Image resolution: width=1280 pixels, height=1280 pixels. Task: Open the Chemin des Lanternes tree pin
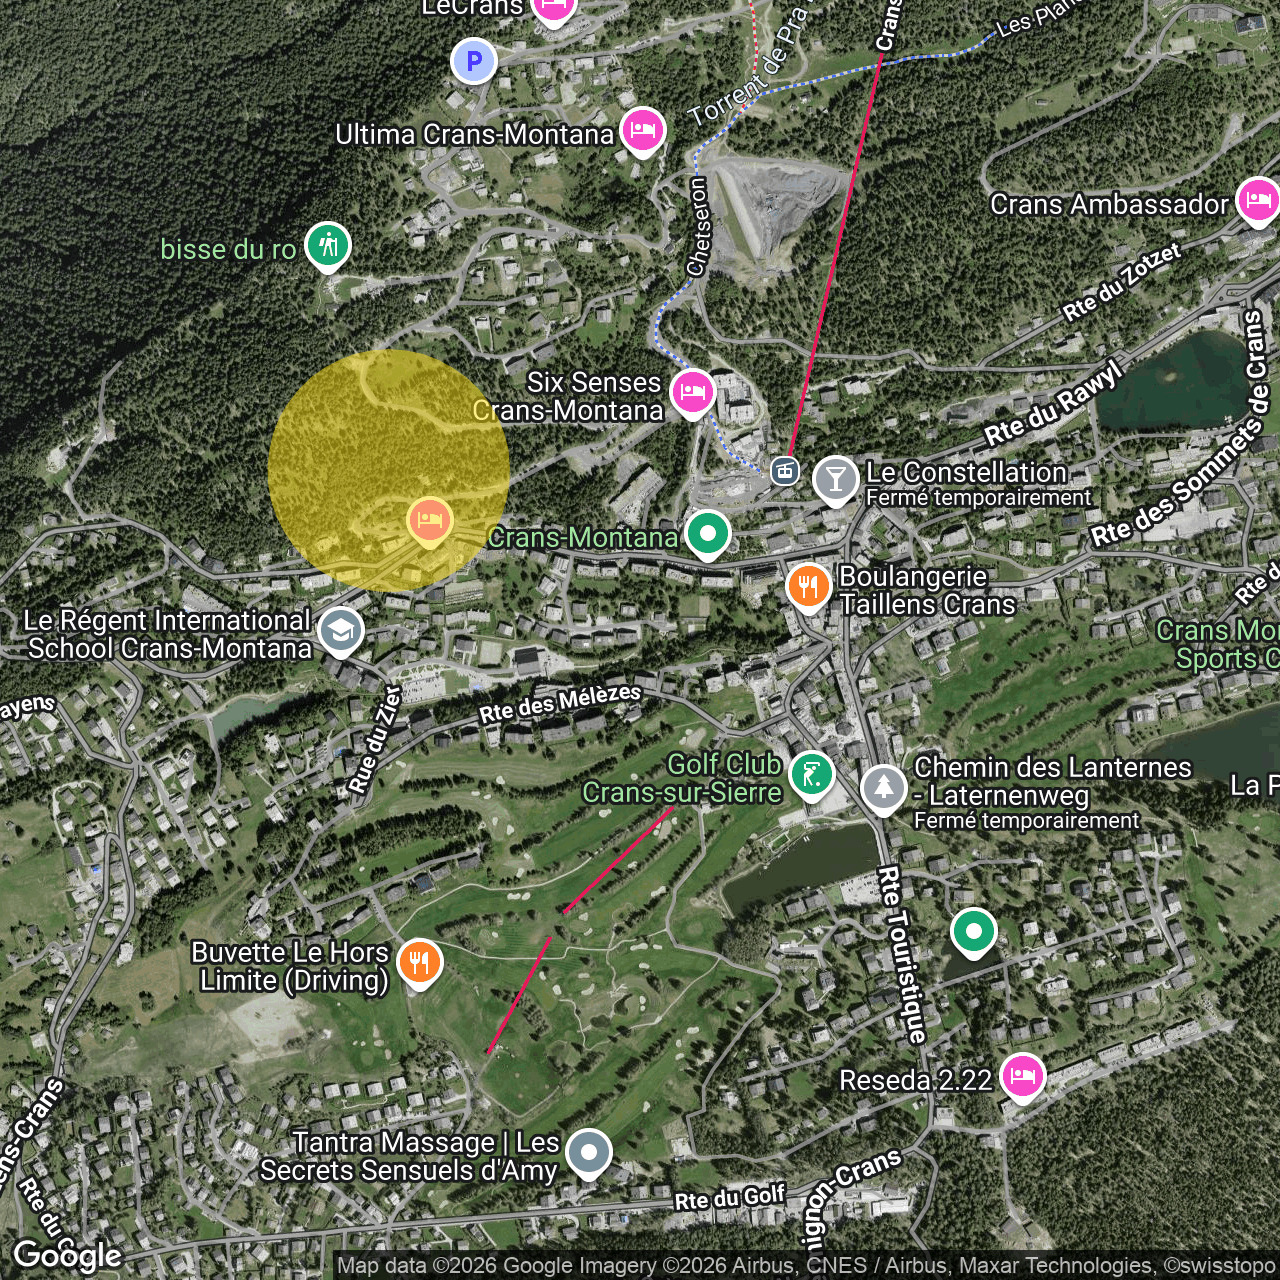click(883, 790)
